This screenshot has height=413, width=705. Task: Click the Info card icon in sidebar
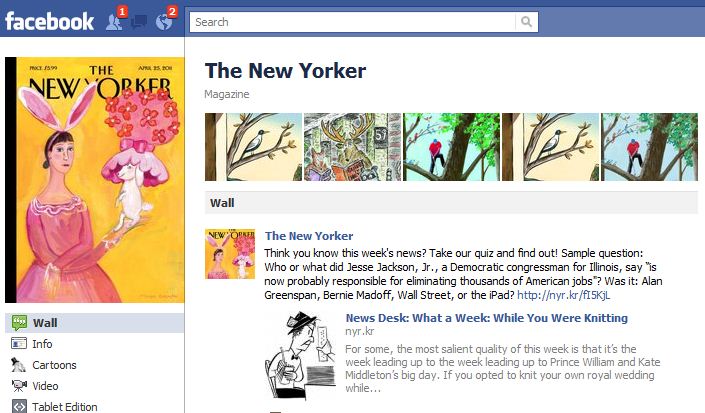click(19, 344)
